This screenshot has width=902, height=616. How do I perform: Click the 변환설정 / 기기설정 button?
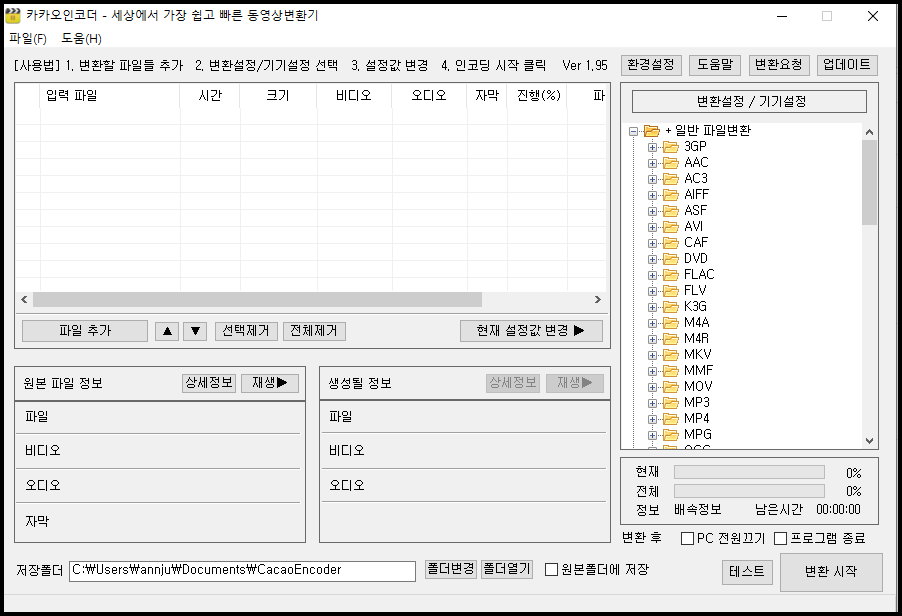(750, 102)
